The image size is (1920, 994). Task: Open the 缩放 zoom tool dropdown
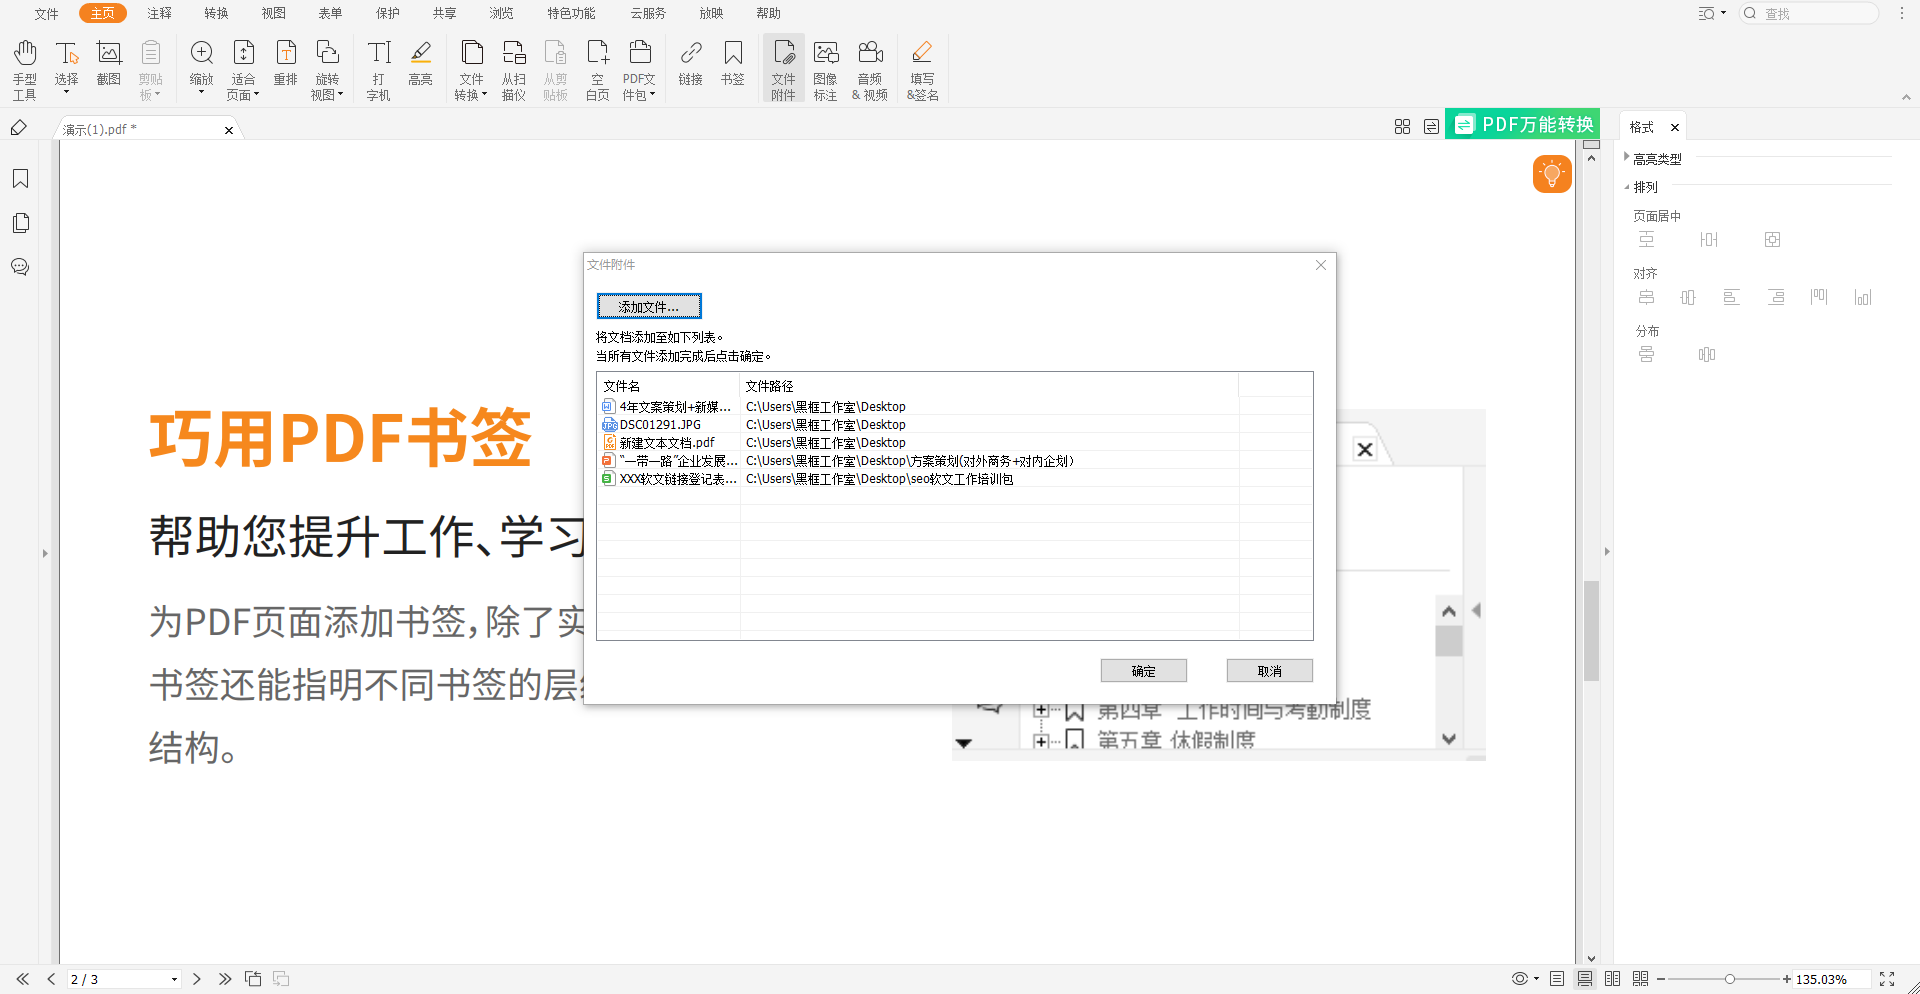click(201, 68)
